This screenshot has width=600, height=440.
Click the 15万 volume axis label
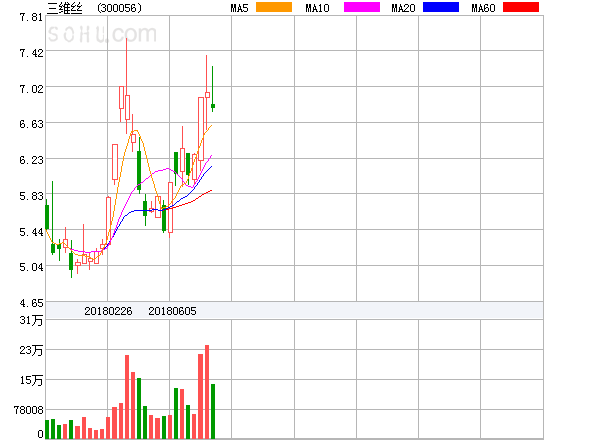coord(31,380)
